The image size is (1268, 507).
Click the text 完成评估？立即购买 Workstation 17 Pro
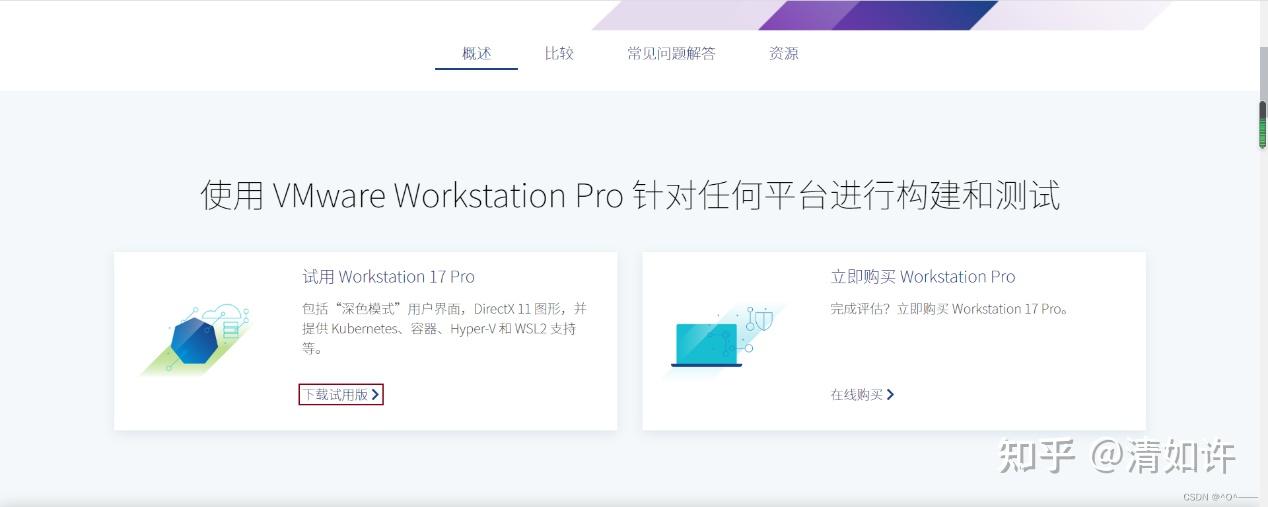pyautogui.click(x=950, y=309)
